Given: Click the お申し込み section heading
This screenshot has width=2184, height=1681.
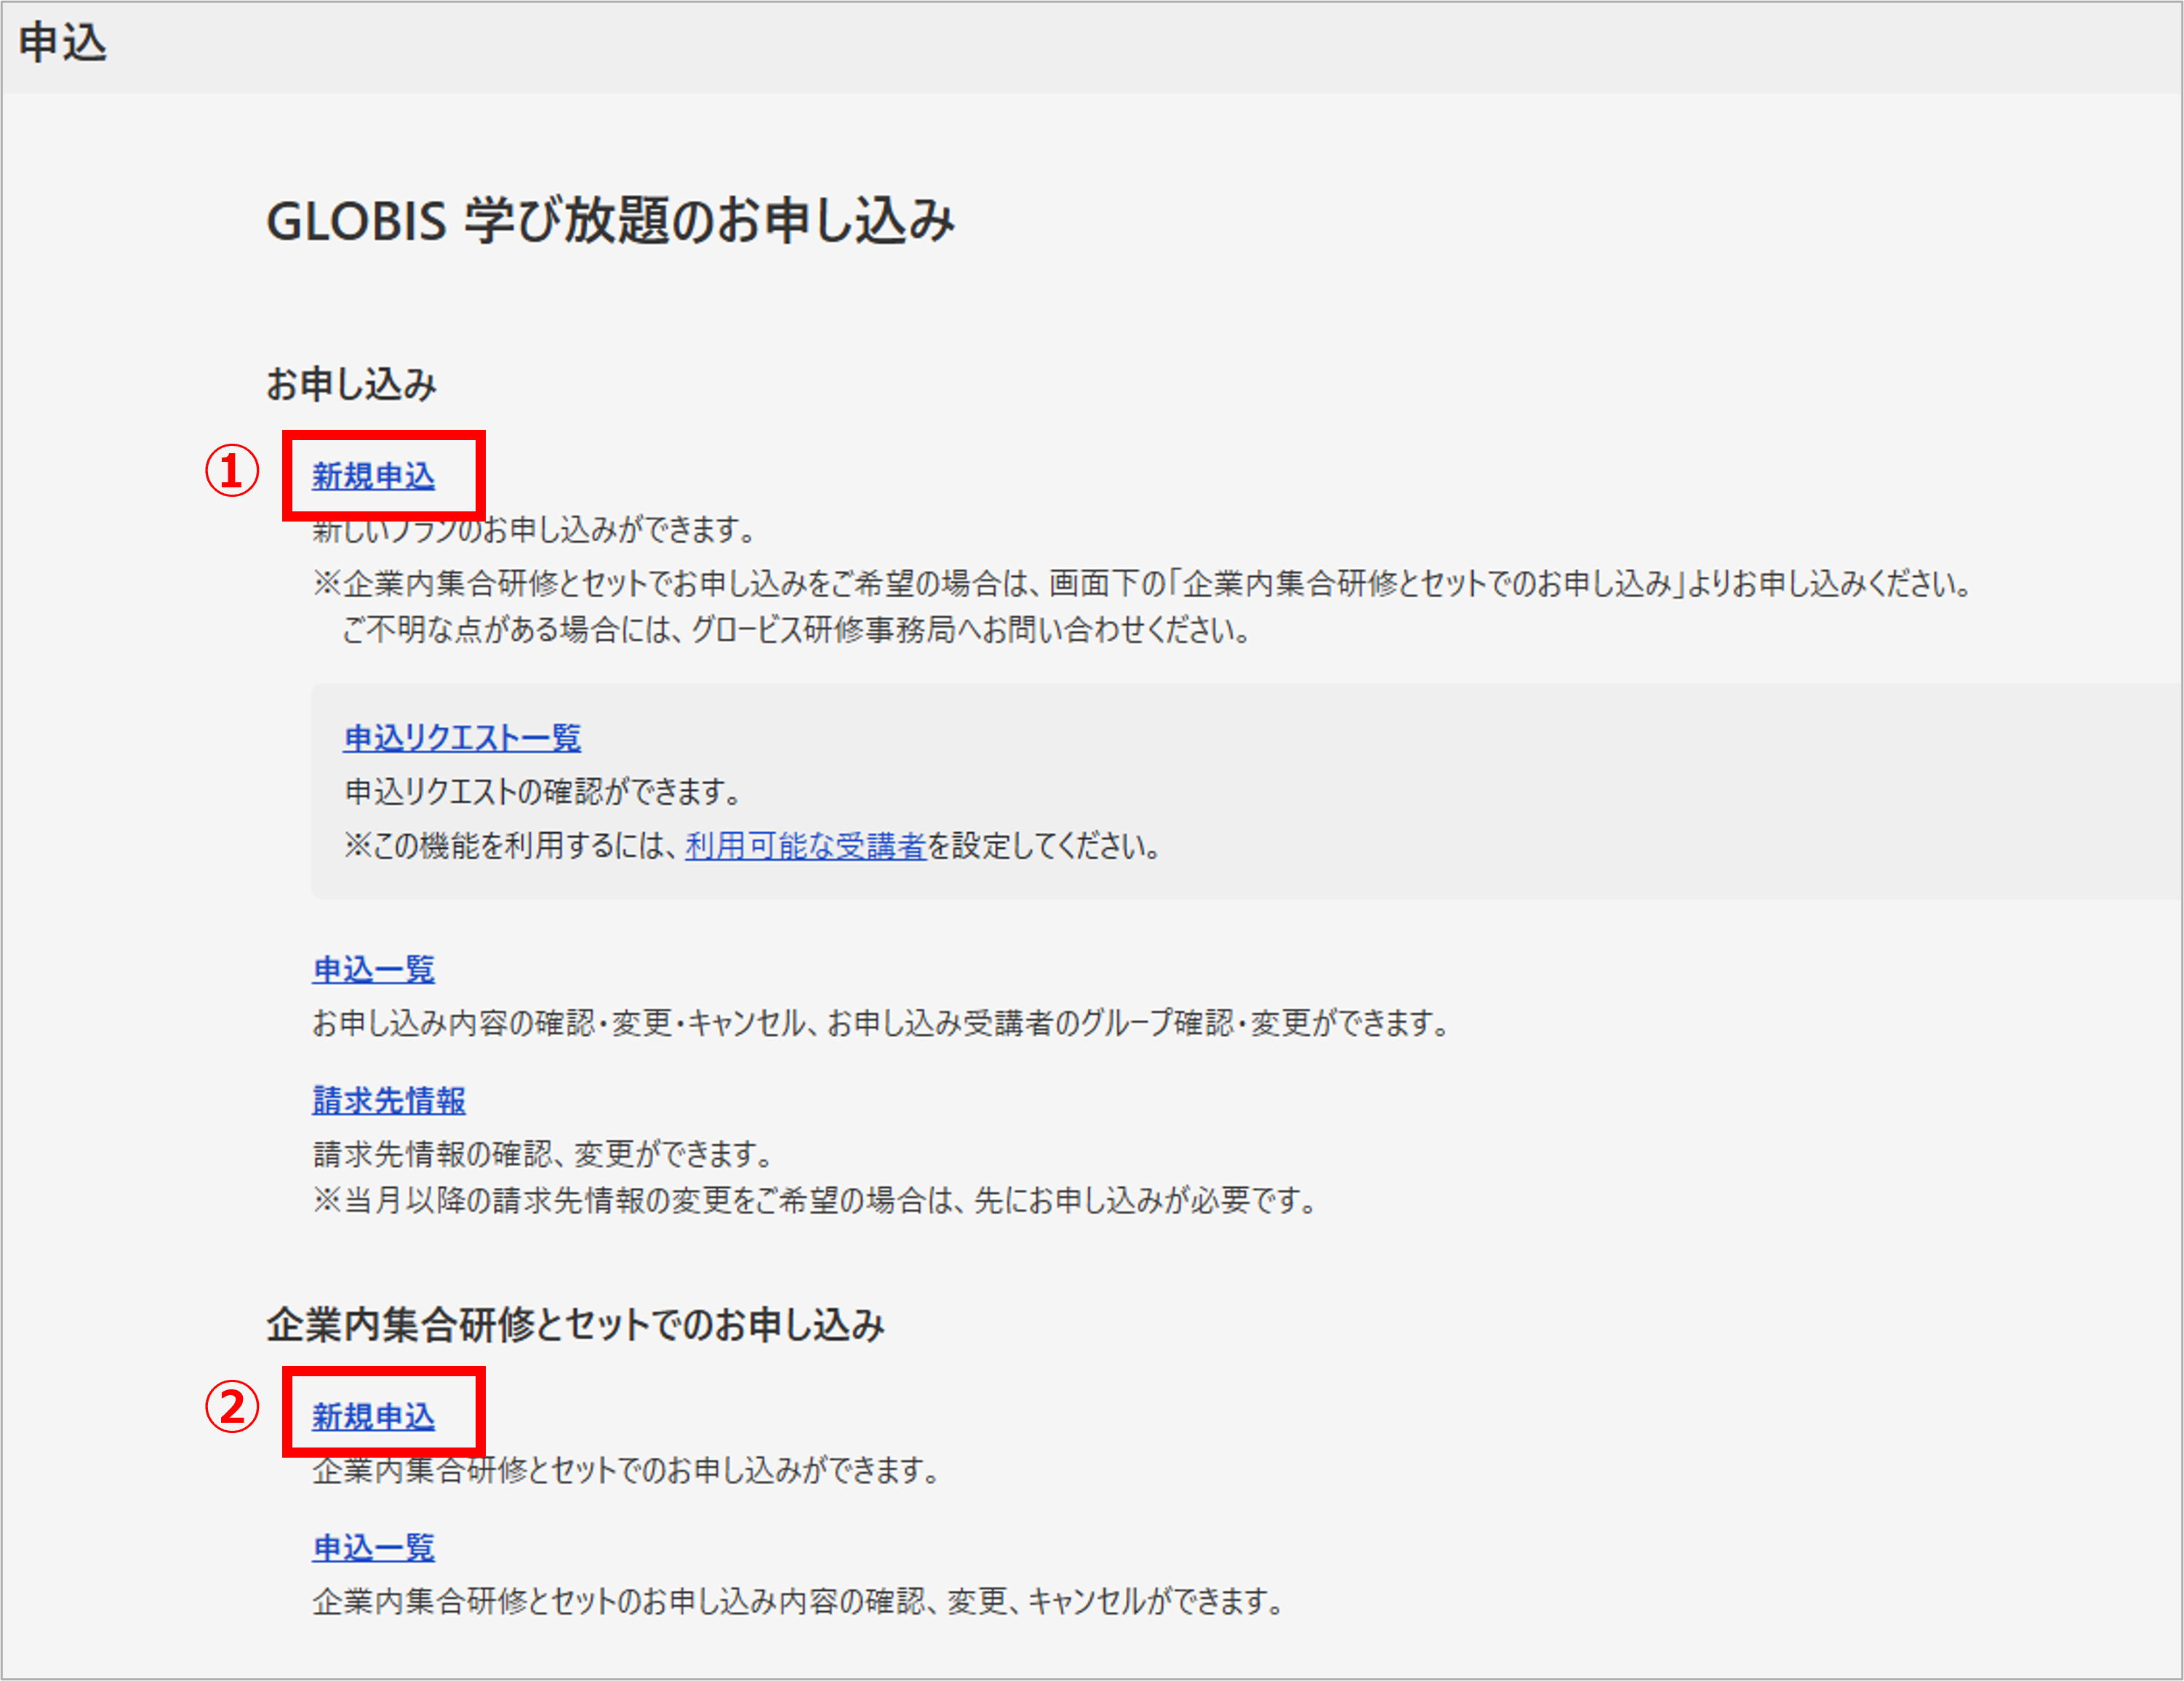Looking at the screenshot, I should [x=351, y=384].
